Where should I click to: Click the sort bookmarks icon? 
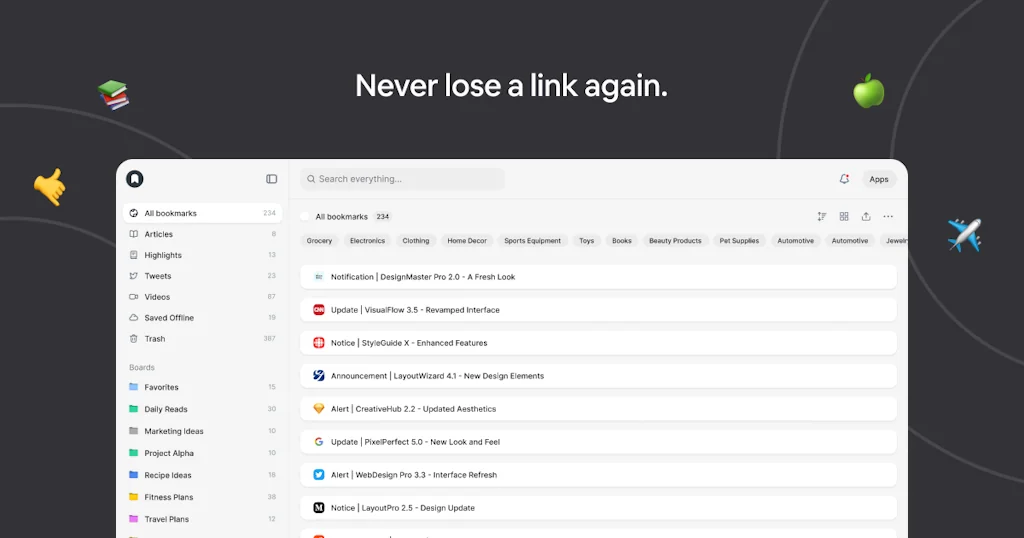(x=822, y=216)
